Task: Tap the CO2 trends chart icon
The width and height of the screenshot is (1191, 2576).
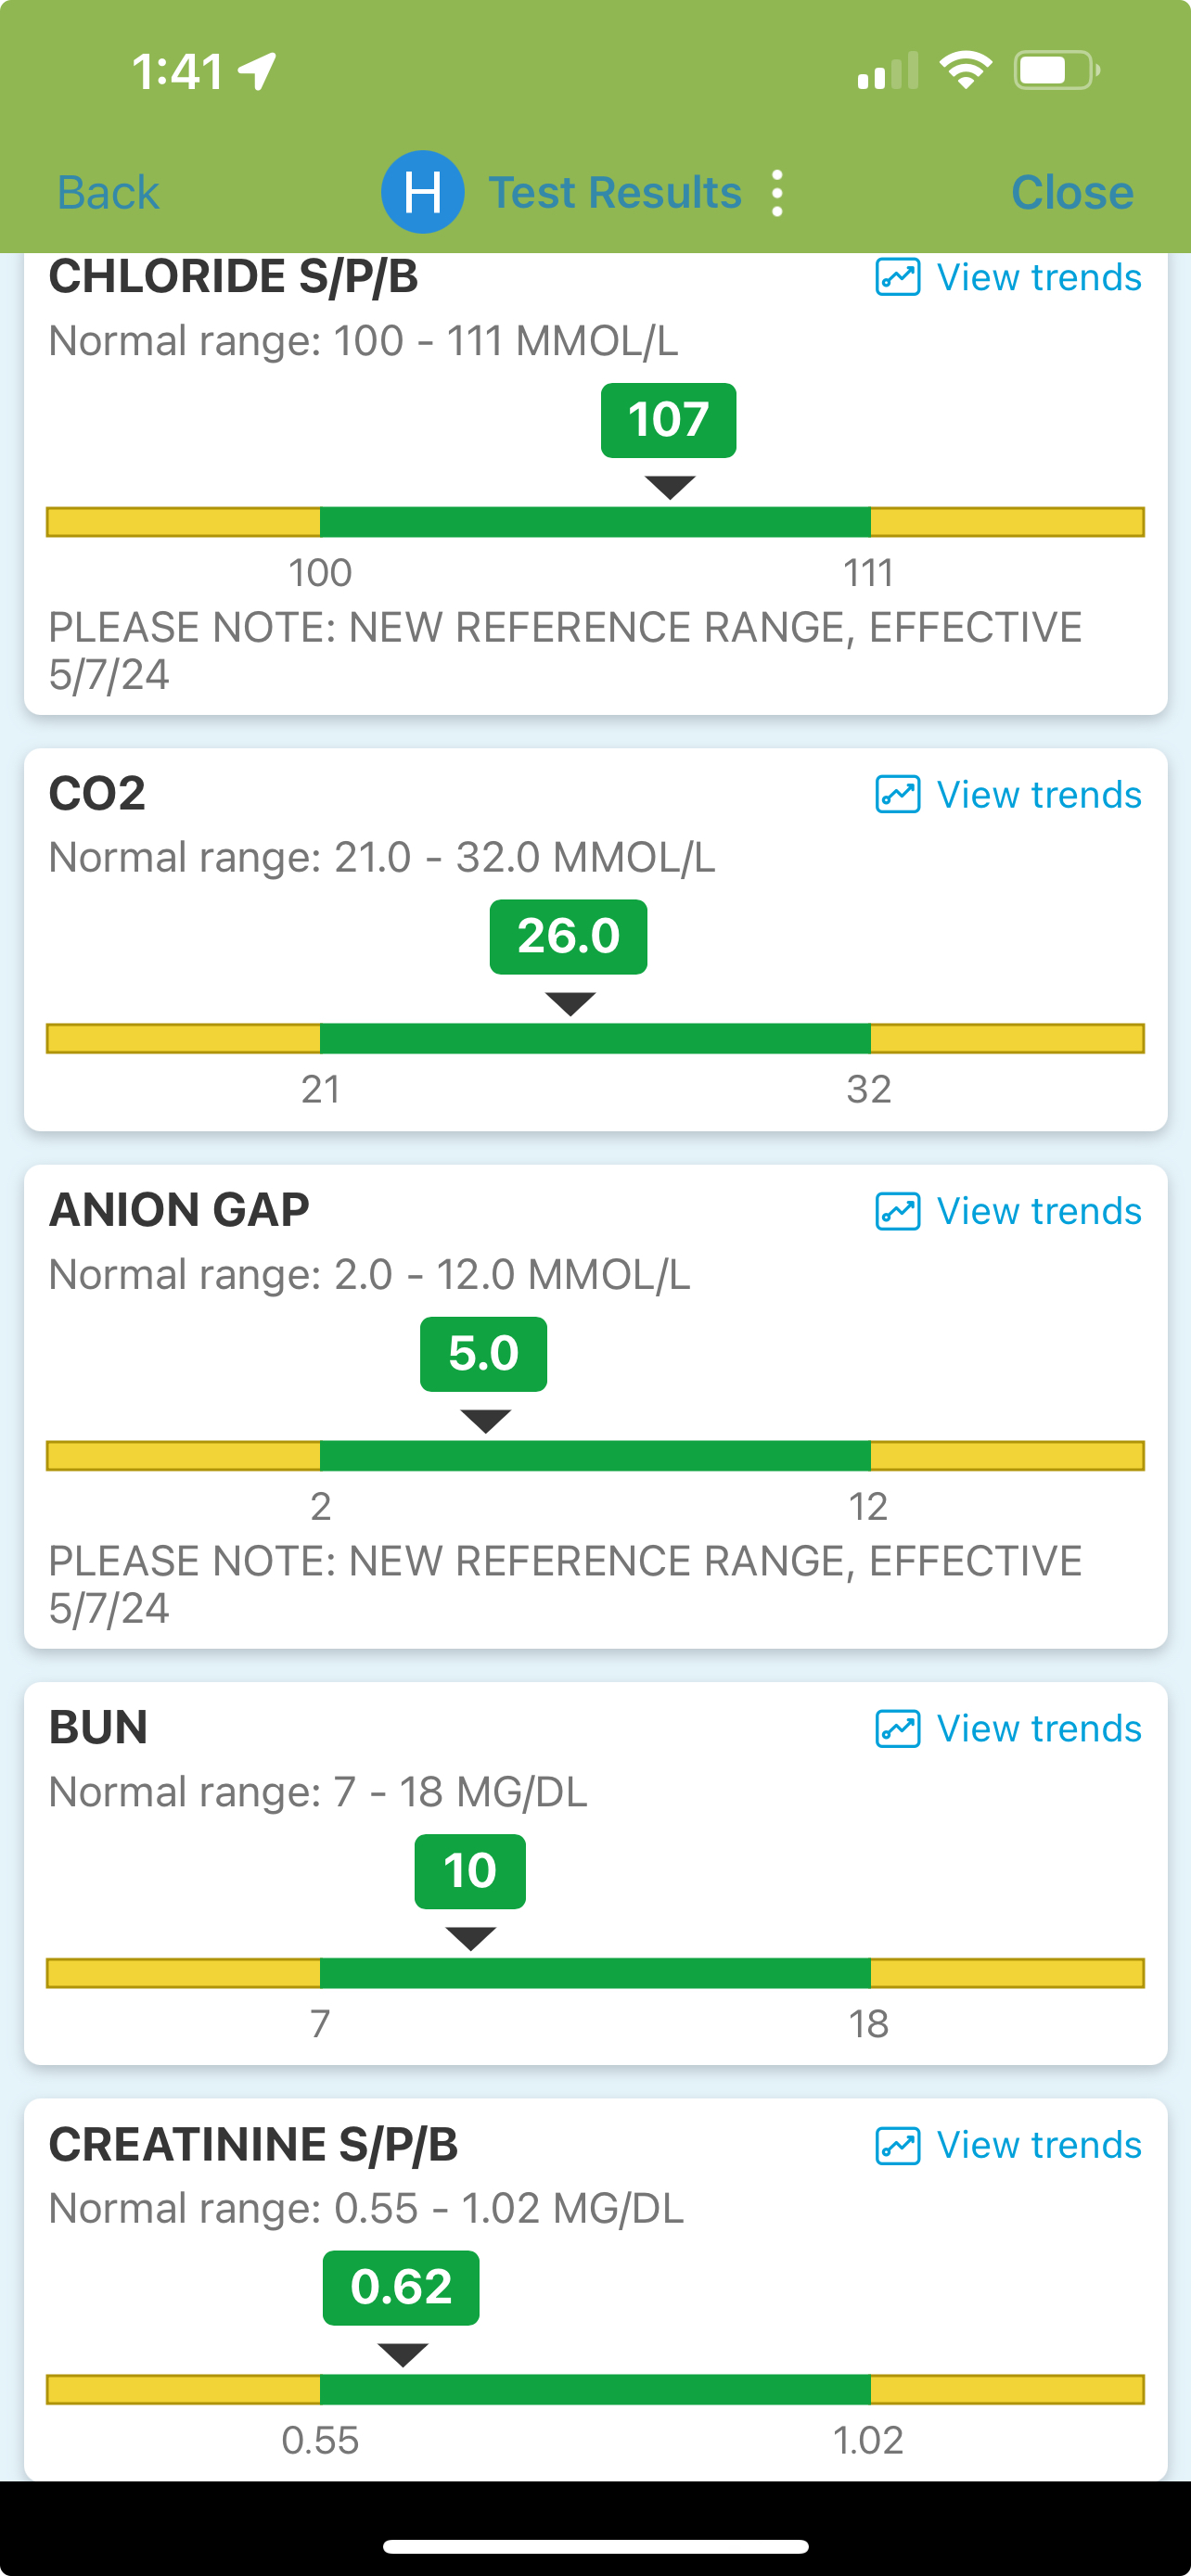Action: [897, 795]
